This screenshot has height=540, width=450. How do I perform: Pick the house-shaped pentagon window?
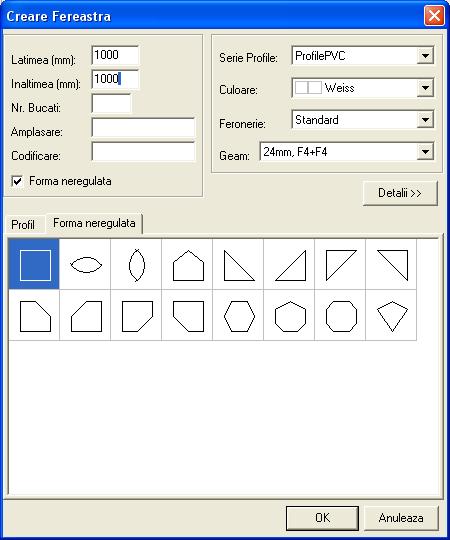[x=187, y=264]
